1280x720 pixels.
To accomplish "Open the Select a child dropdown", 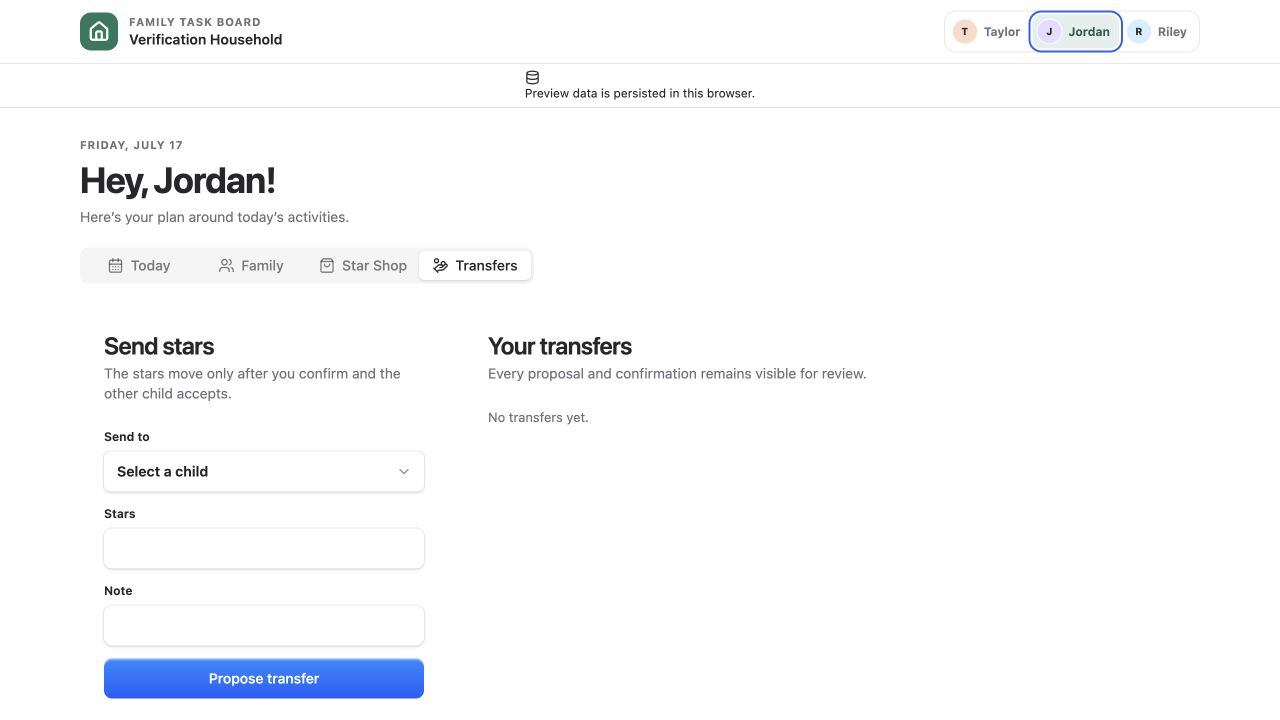I will tap(264, 471).
